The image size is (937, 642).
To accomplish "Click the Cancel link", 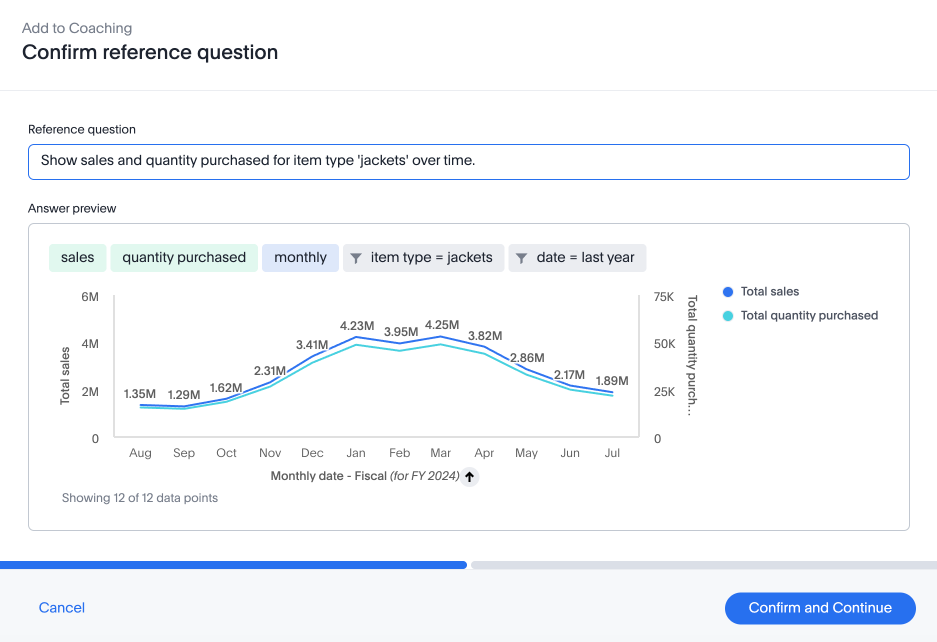I will tap(61, 607).
